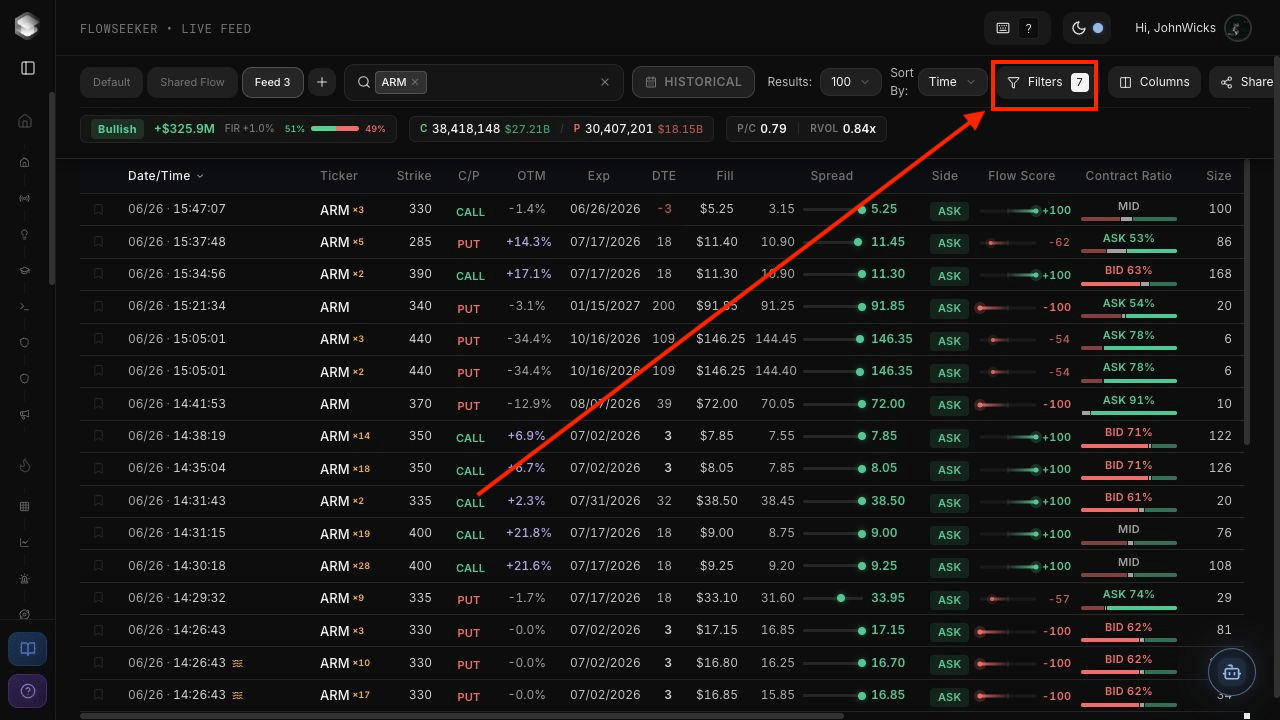Open the graduation cap education sidebar icon
The width and height of the screenshot is (1280, 720).
(x=25, y=270)
